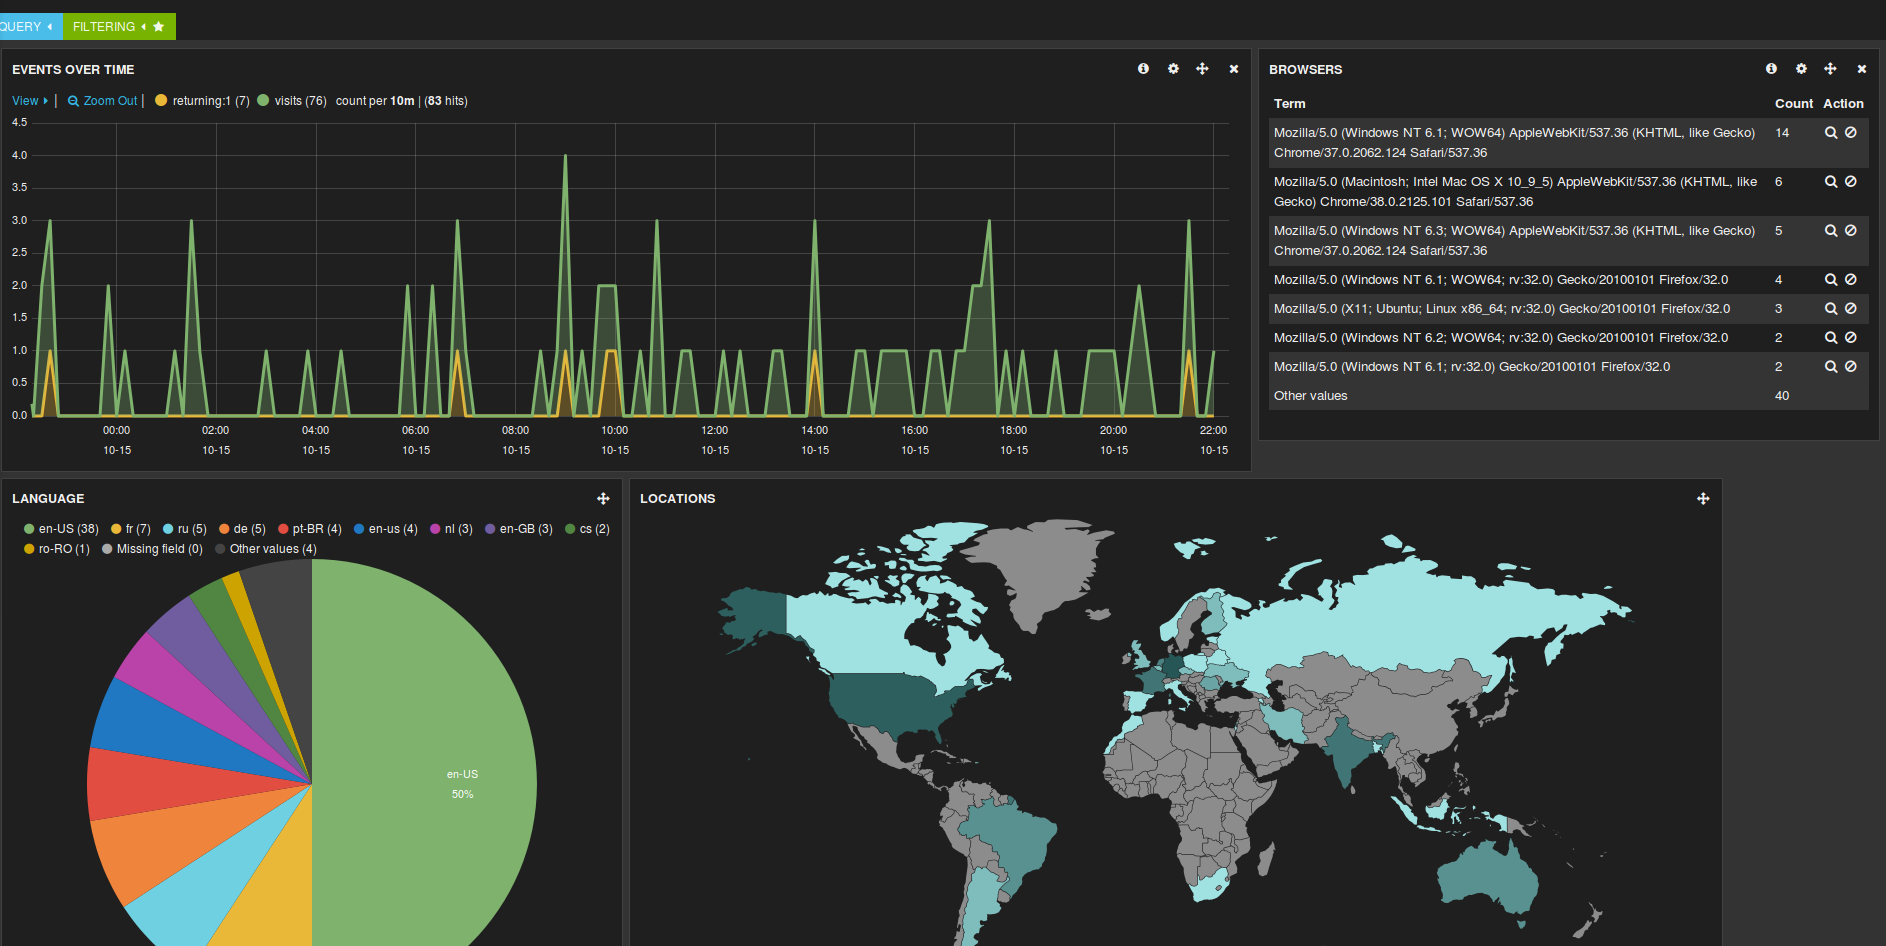Collapse the Filtering section arrow
Screen dimensions: 1886x946
point(144,27)
